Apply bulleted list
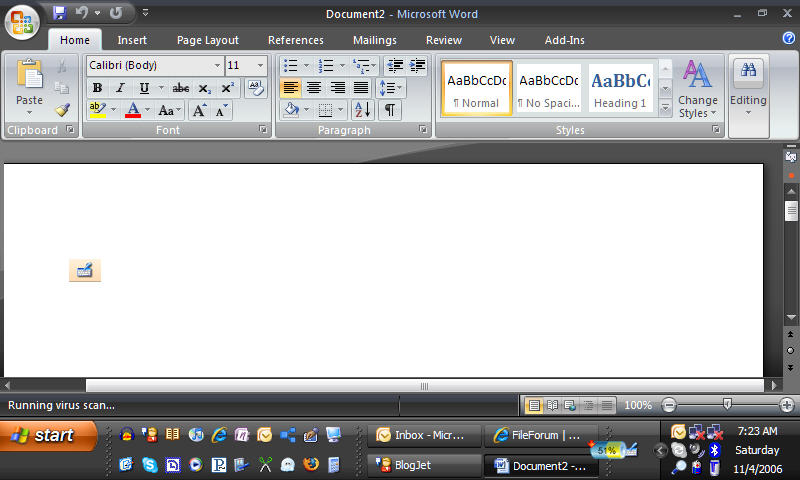This screenshot has height=480, width=800. (290, 65)
